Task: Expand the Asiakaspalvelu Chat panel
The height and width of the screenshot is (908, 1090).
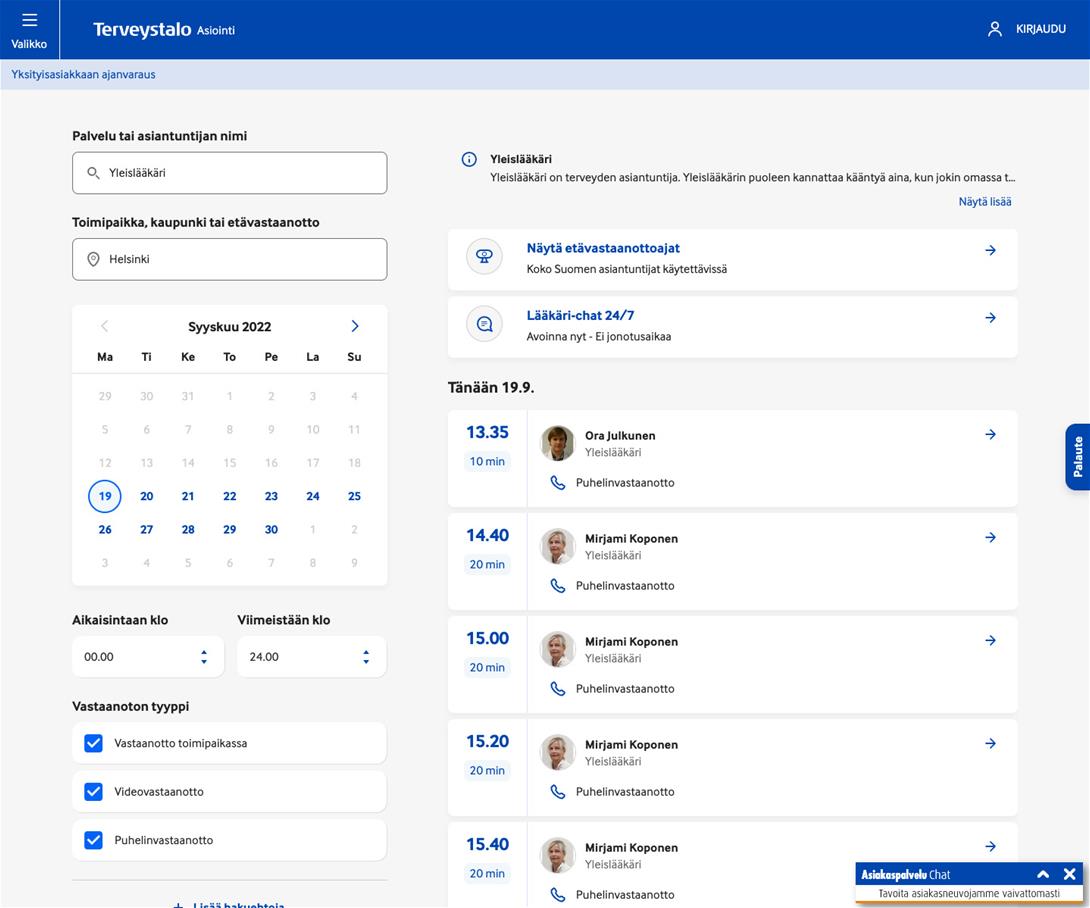Action: coord(1043,874)
